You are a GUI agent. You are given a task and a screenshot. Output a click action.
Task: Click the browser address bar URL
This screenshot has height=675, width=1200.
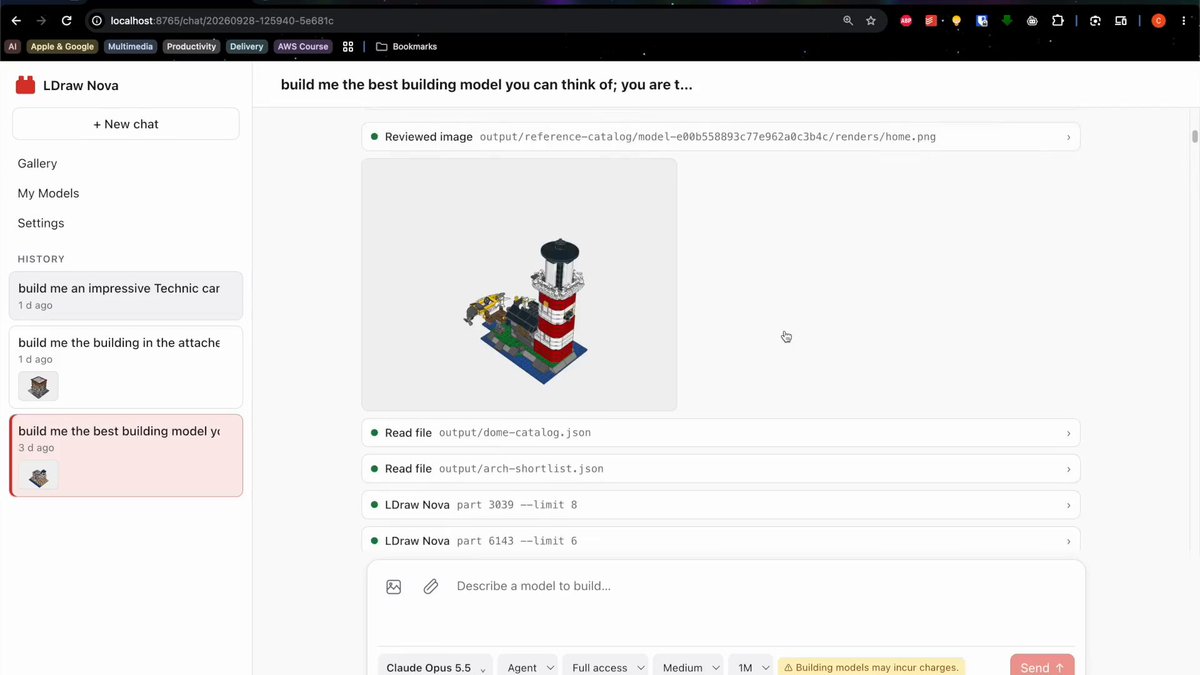coord(222,20)
